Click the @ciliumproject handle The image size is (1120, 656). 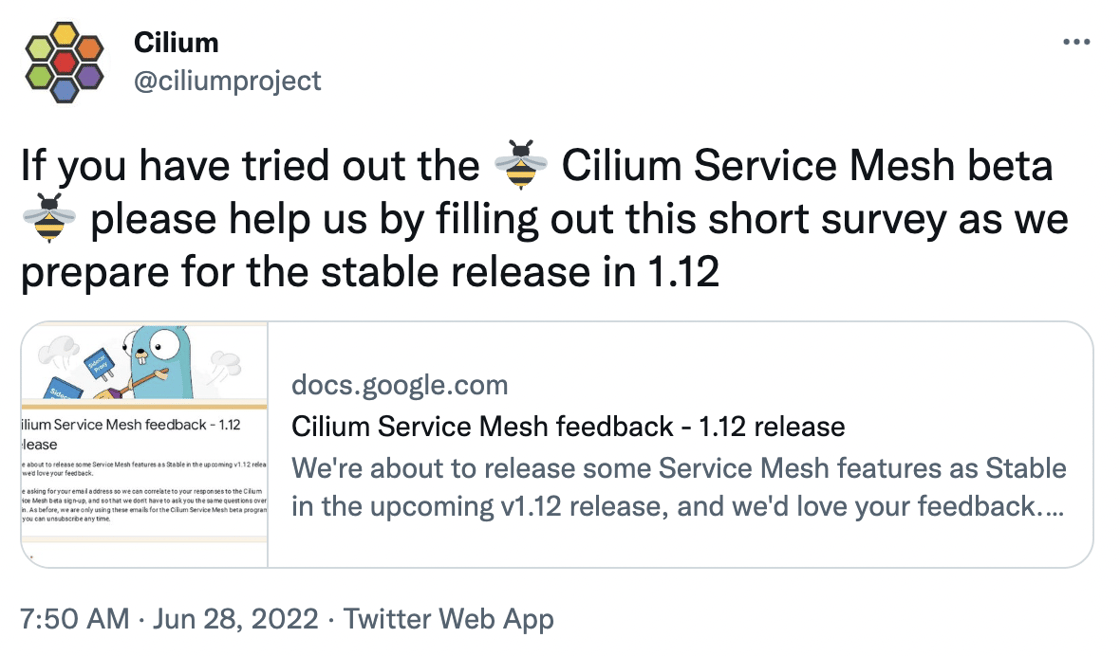pos(228,80)
